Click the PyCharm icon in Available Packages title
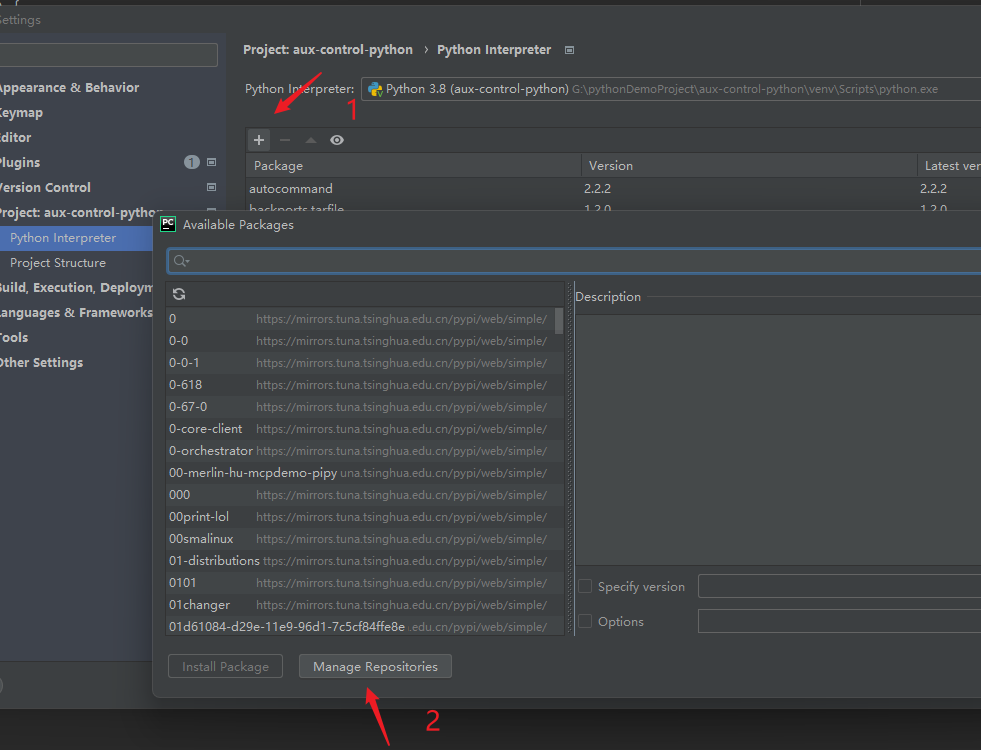Screen dimensions: 981x750 coord(168,225)
